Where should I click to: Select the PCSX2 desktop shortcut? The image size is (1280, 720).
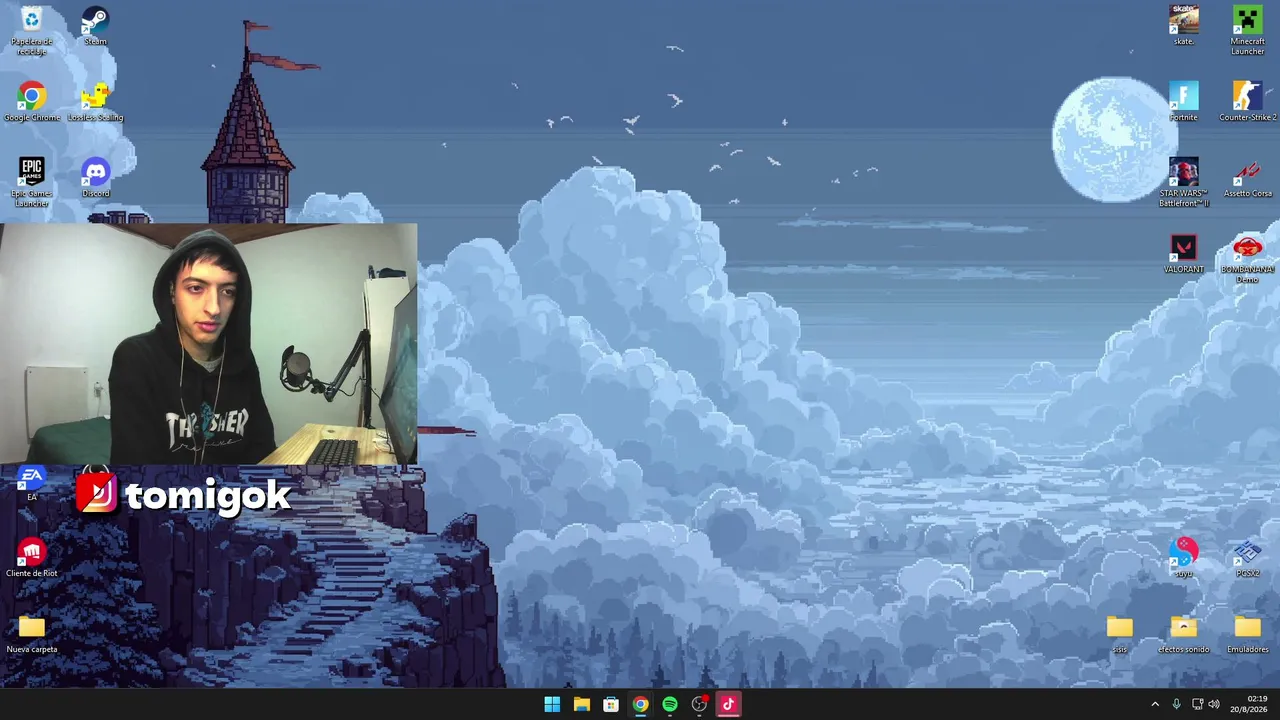click(1248, 558)
